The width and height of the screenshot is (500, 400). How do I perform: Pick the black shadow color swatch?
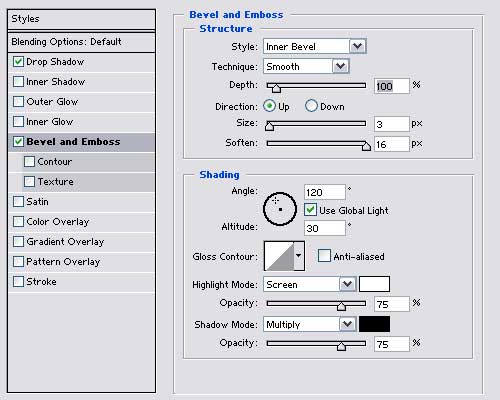click(374, 324)
